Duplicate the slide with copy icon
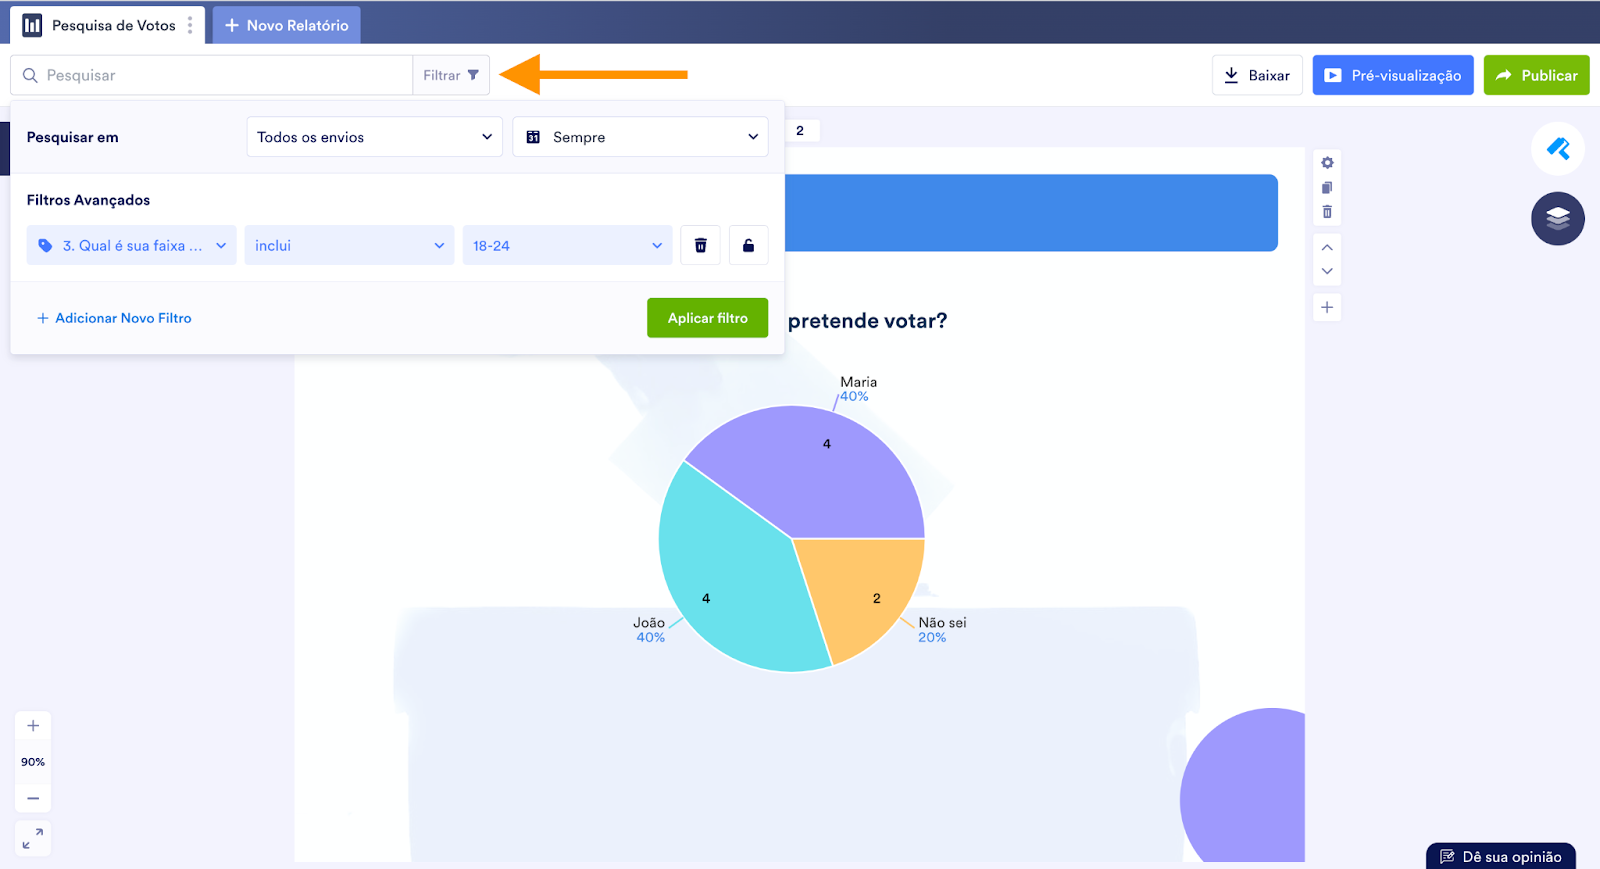Viewport: 1600px width, 869px height. [x=1327, y=187]
